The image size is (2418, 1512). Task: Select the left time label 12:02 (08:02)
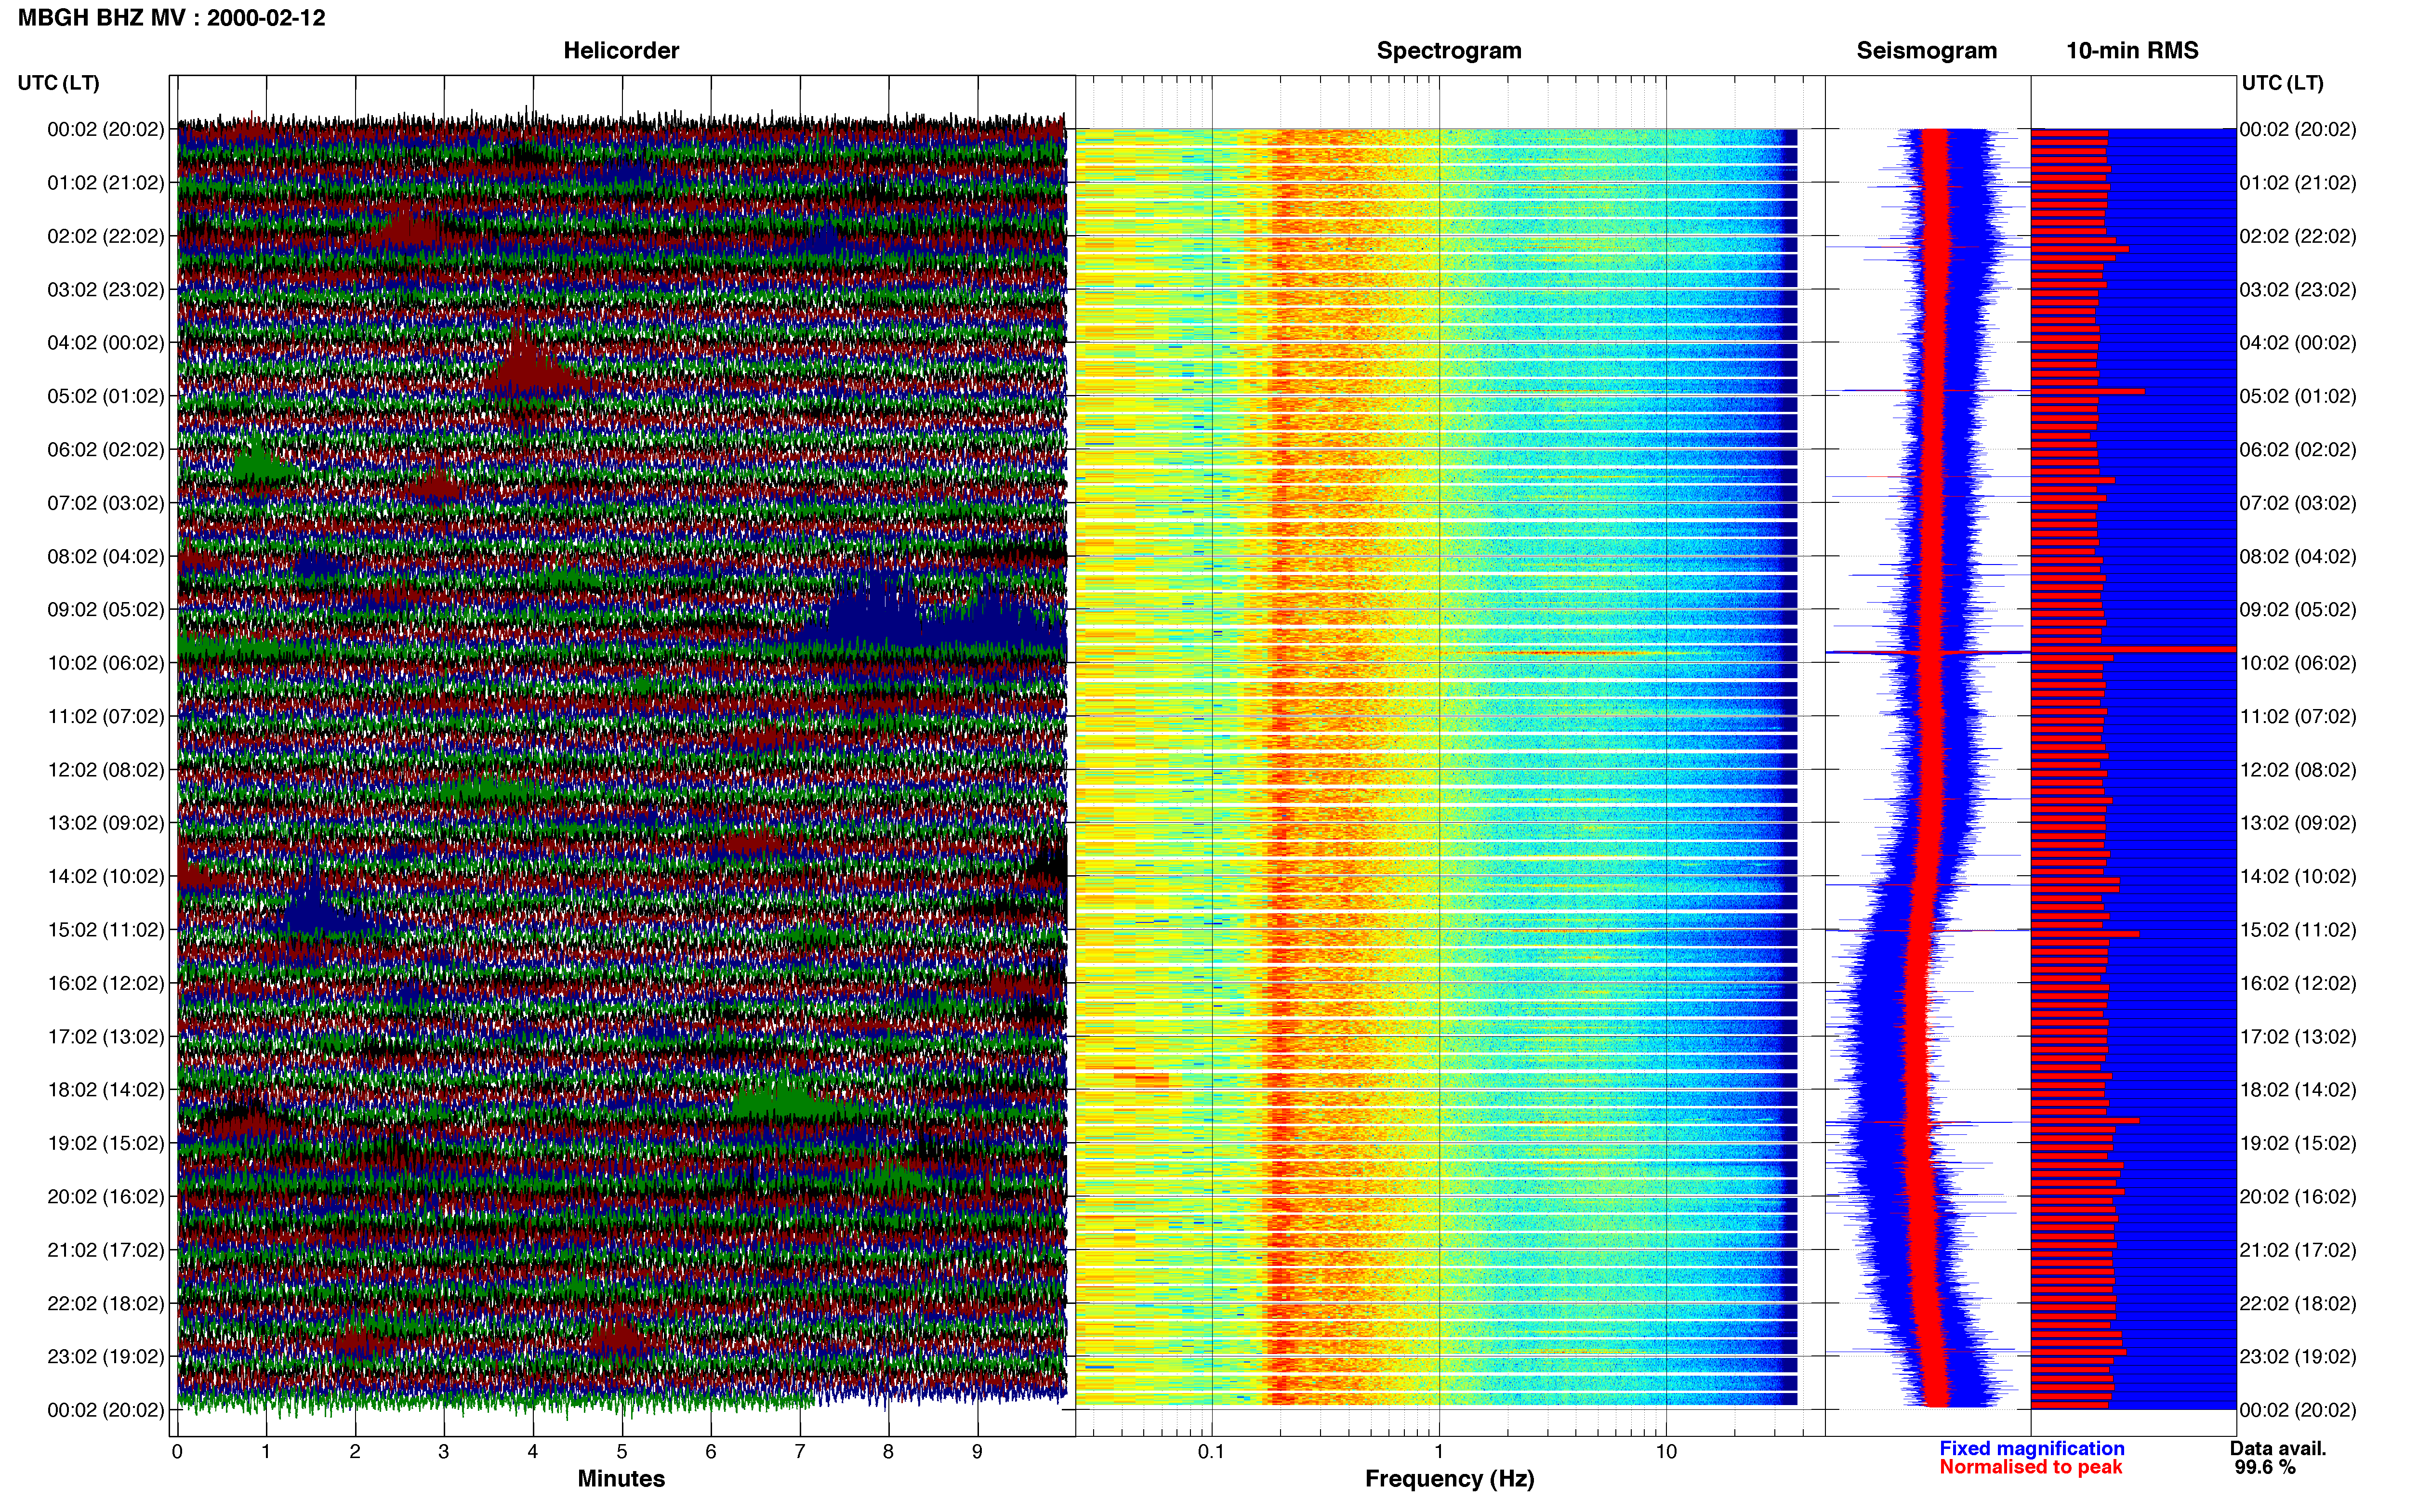pyautogui.click(x=106, y=770)
